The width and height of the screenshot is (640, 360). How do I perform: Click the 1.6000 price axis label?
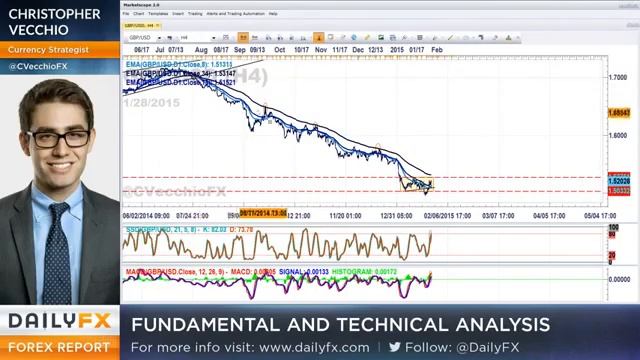(618, 136)
